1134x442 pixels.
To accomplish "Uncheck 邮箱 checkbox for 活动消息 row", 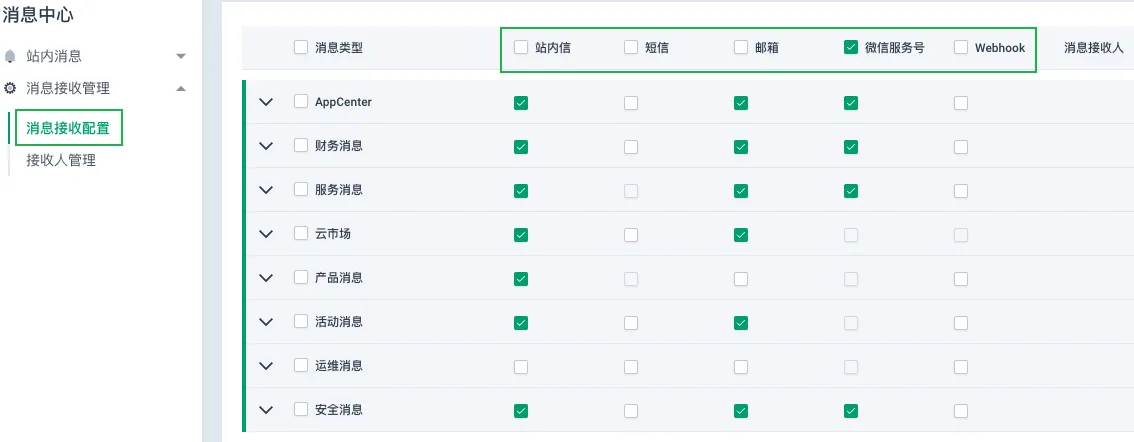I will tap(741, 323).
